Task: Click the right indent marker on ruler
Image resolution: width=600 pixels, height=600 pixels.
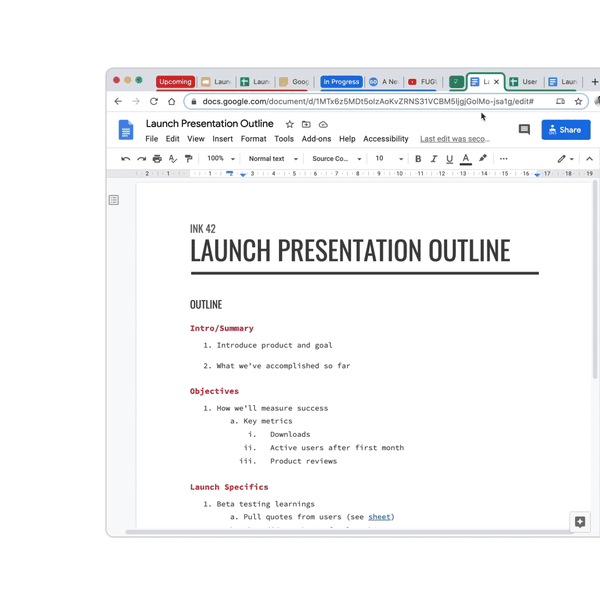Action: [x=537, y=174]
